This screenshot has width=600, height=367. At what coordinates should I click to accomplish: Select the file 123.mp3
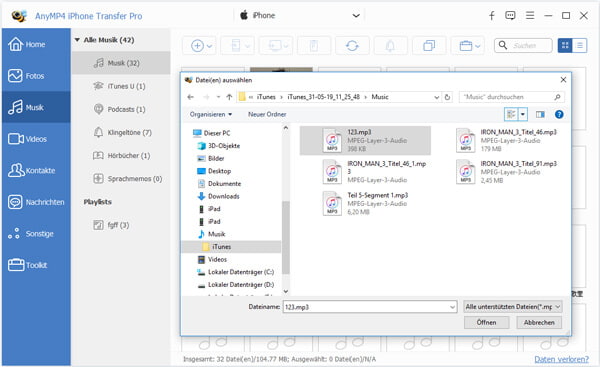pos(365,140)
